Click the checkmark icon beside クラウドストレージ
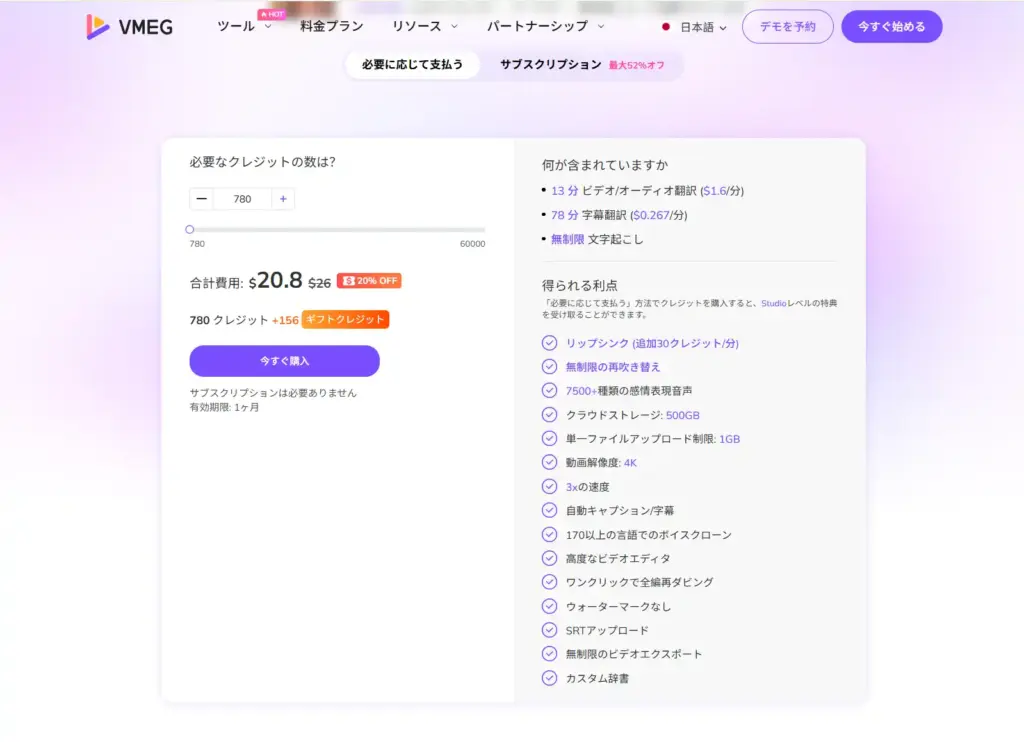1024x742 pixels. click(549, 415)
